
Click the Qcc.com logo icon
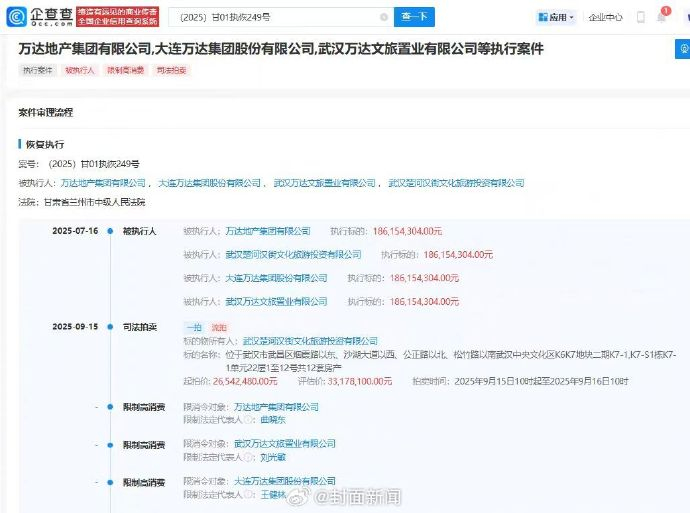[17, 17]
